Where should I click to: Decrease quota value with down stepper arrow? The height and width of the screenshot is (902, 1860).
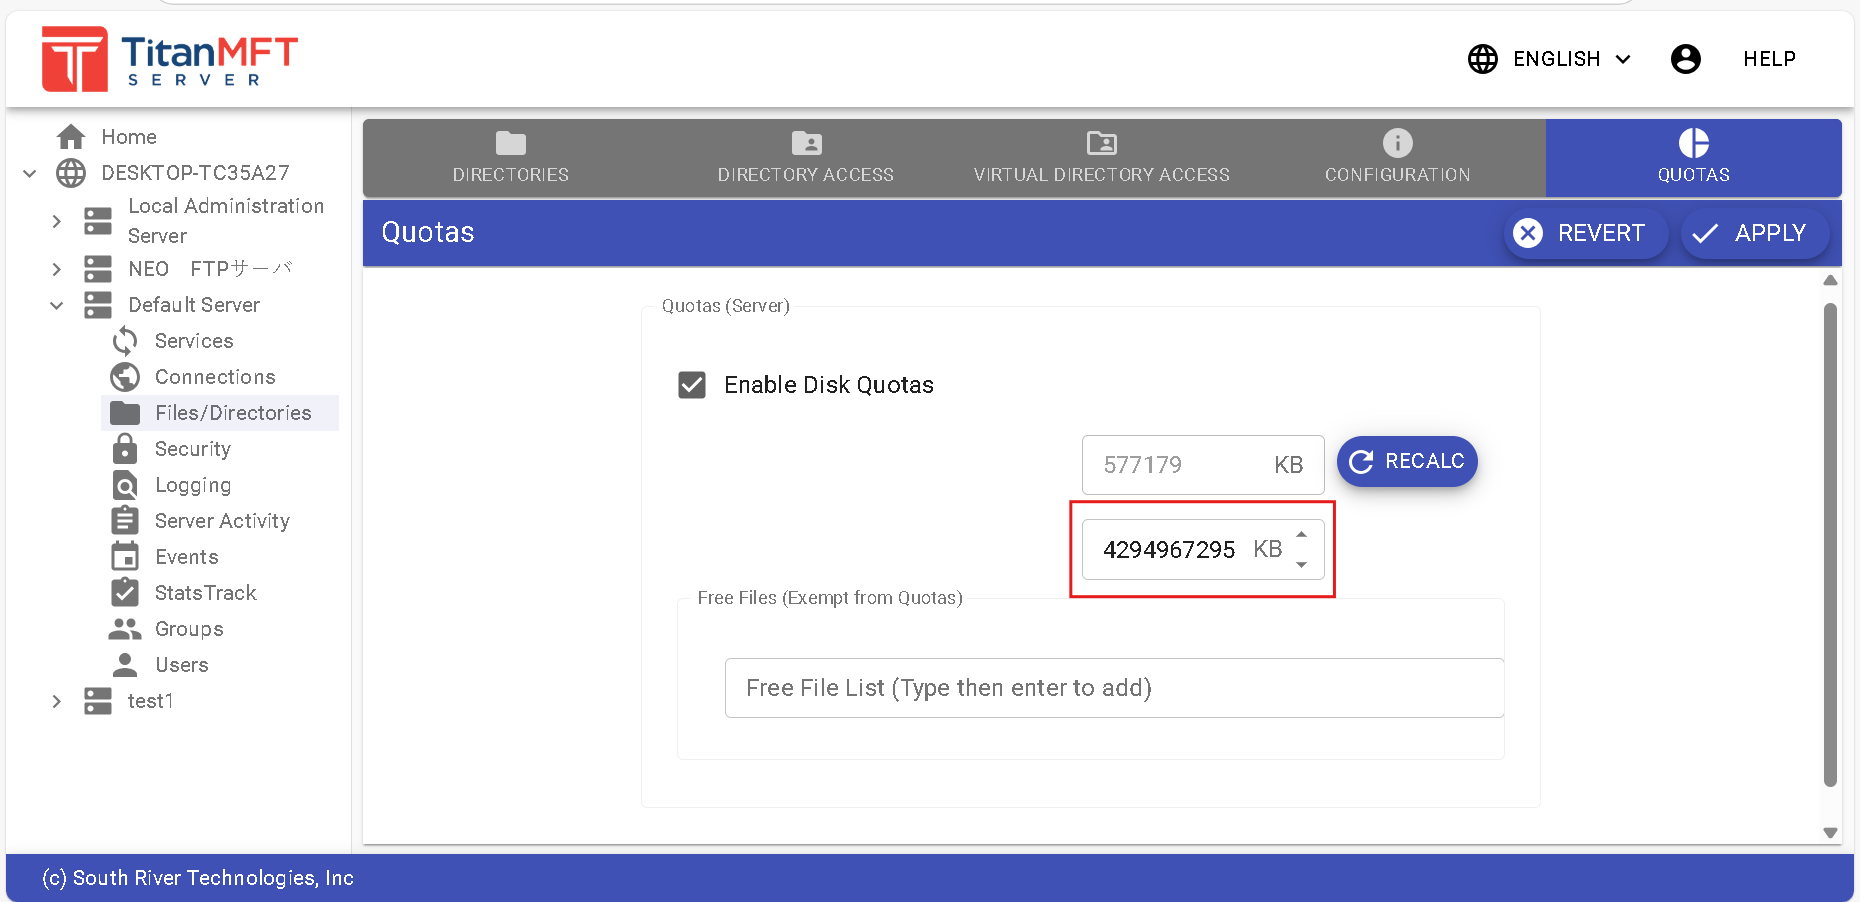click(x=1301, y=564)
